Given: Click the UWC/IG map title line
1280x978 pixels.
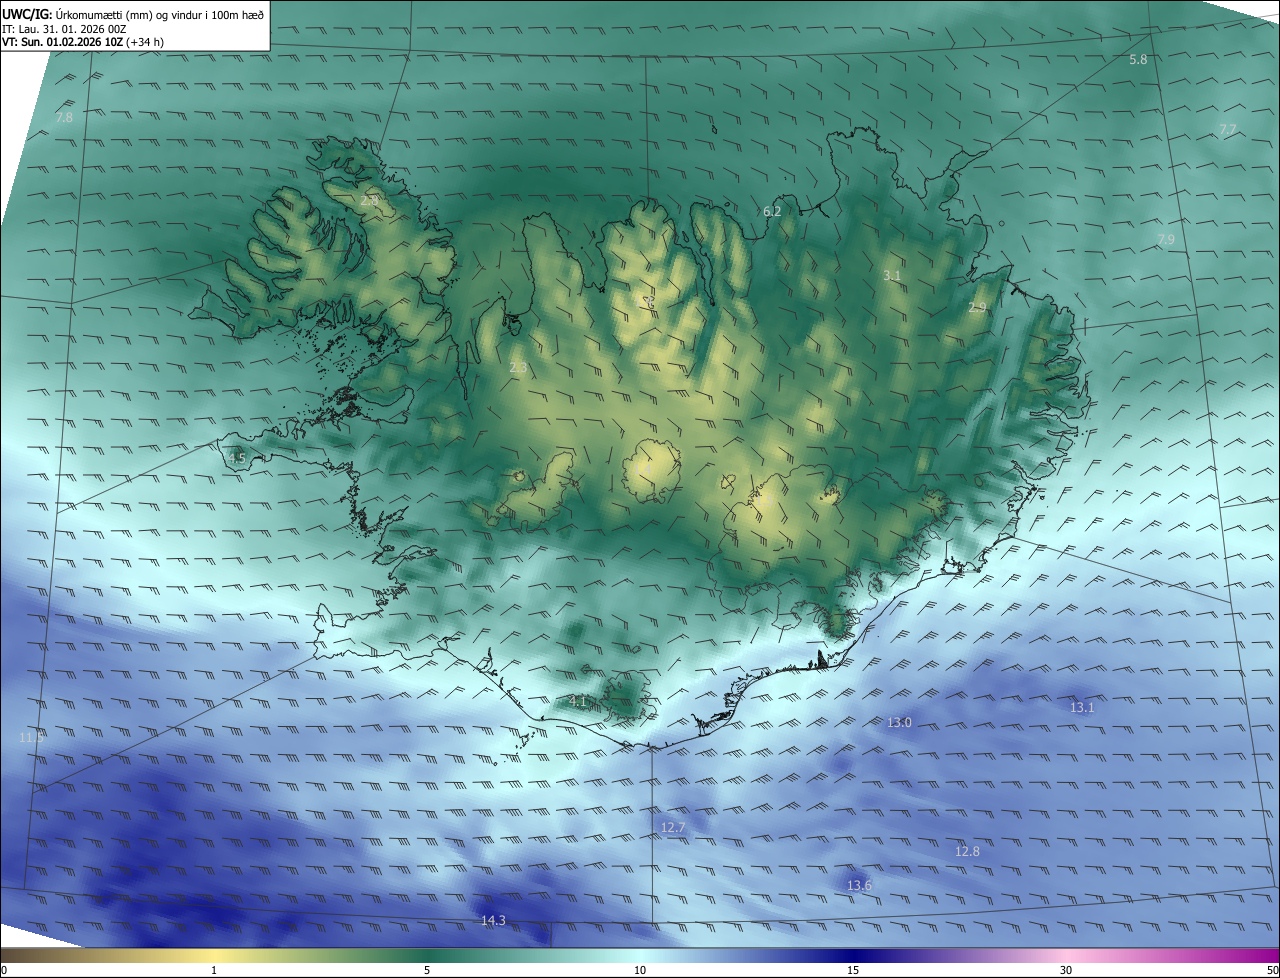Looking at the screenshot, I should point(133,14).
